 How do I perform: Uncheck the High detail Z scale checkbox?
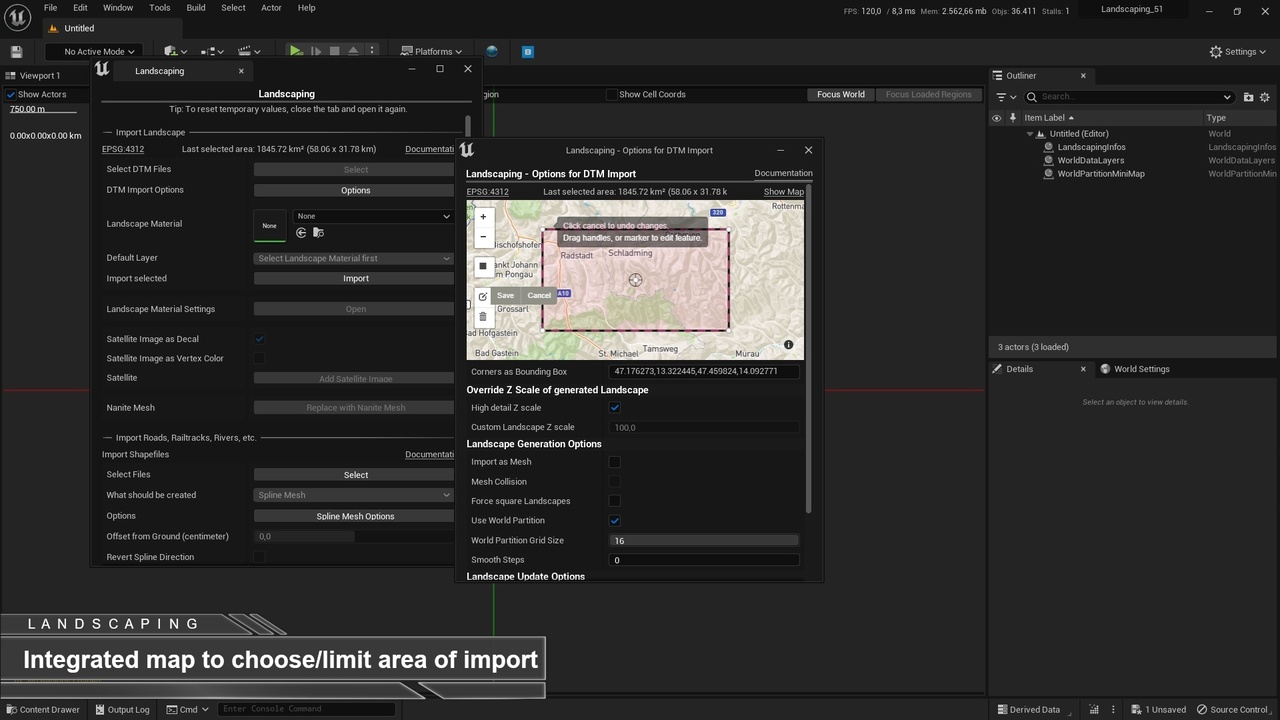(615, 408)
